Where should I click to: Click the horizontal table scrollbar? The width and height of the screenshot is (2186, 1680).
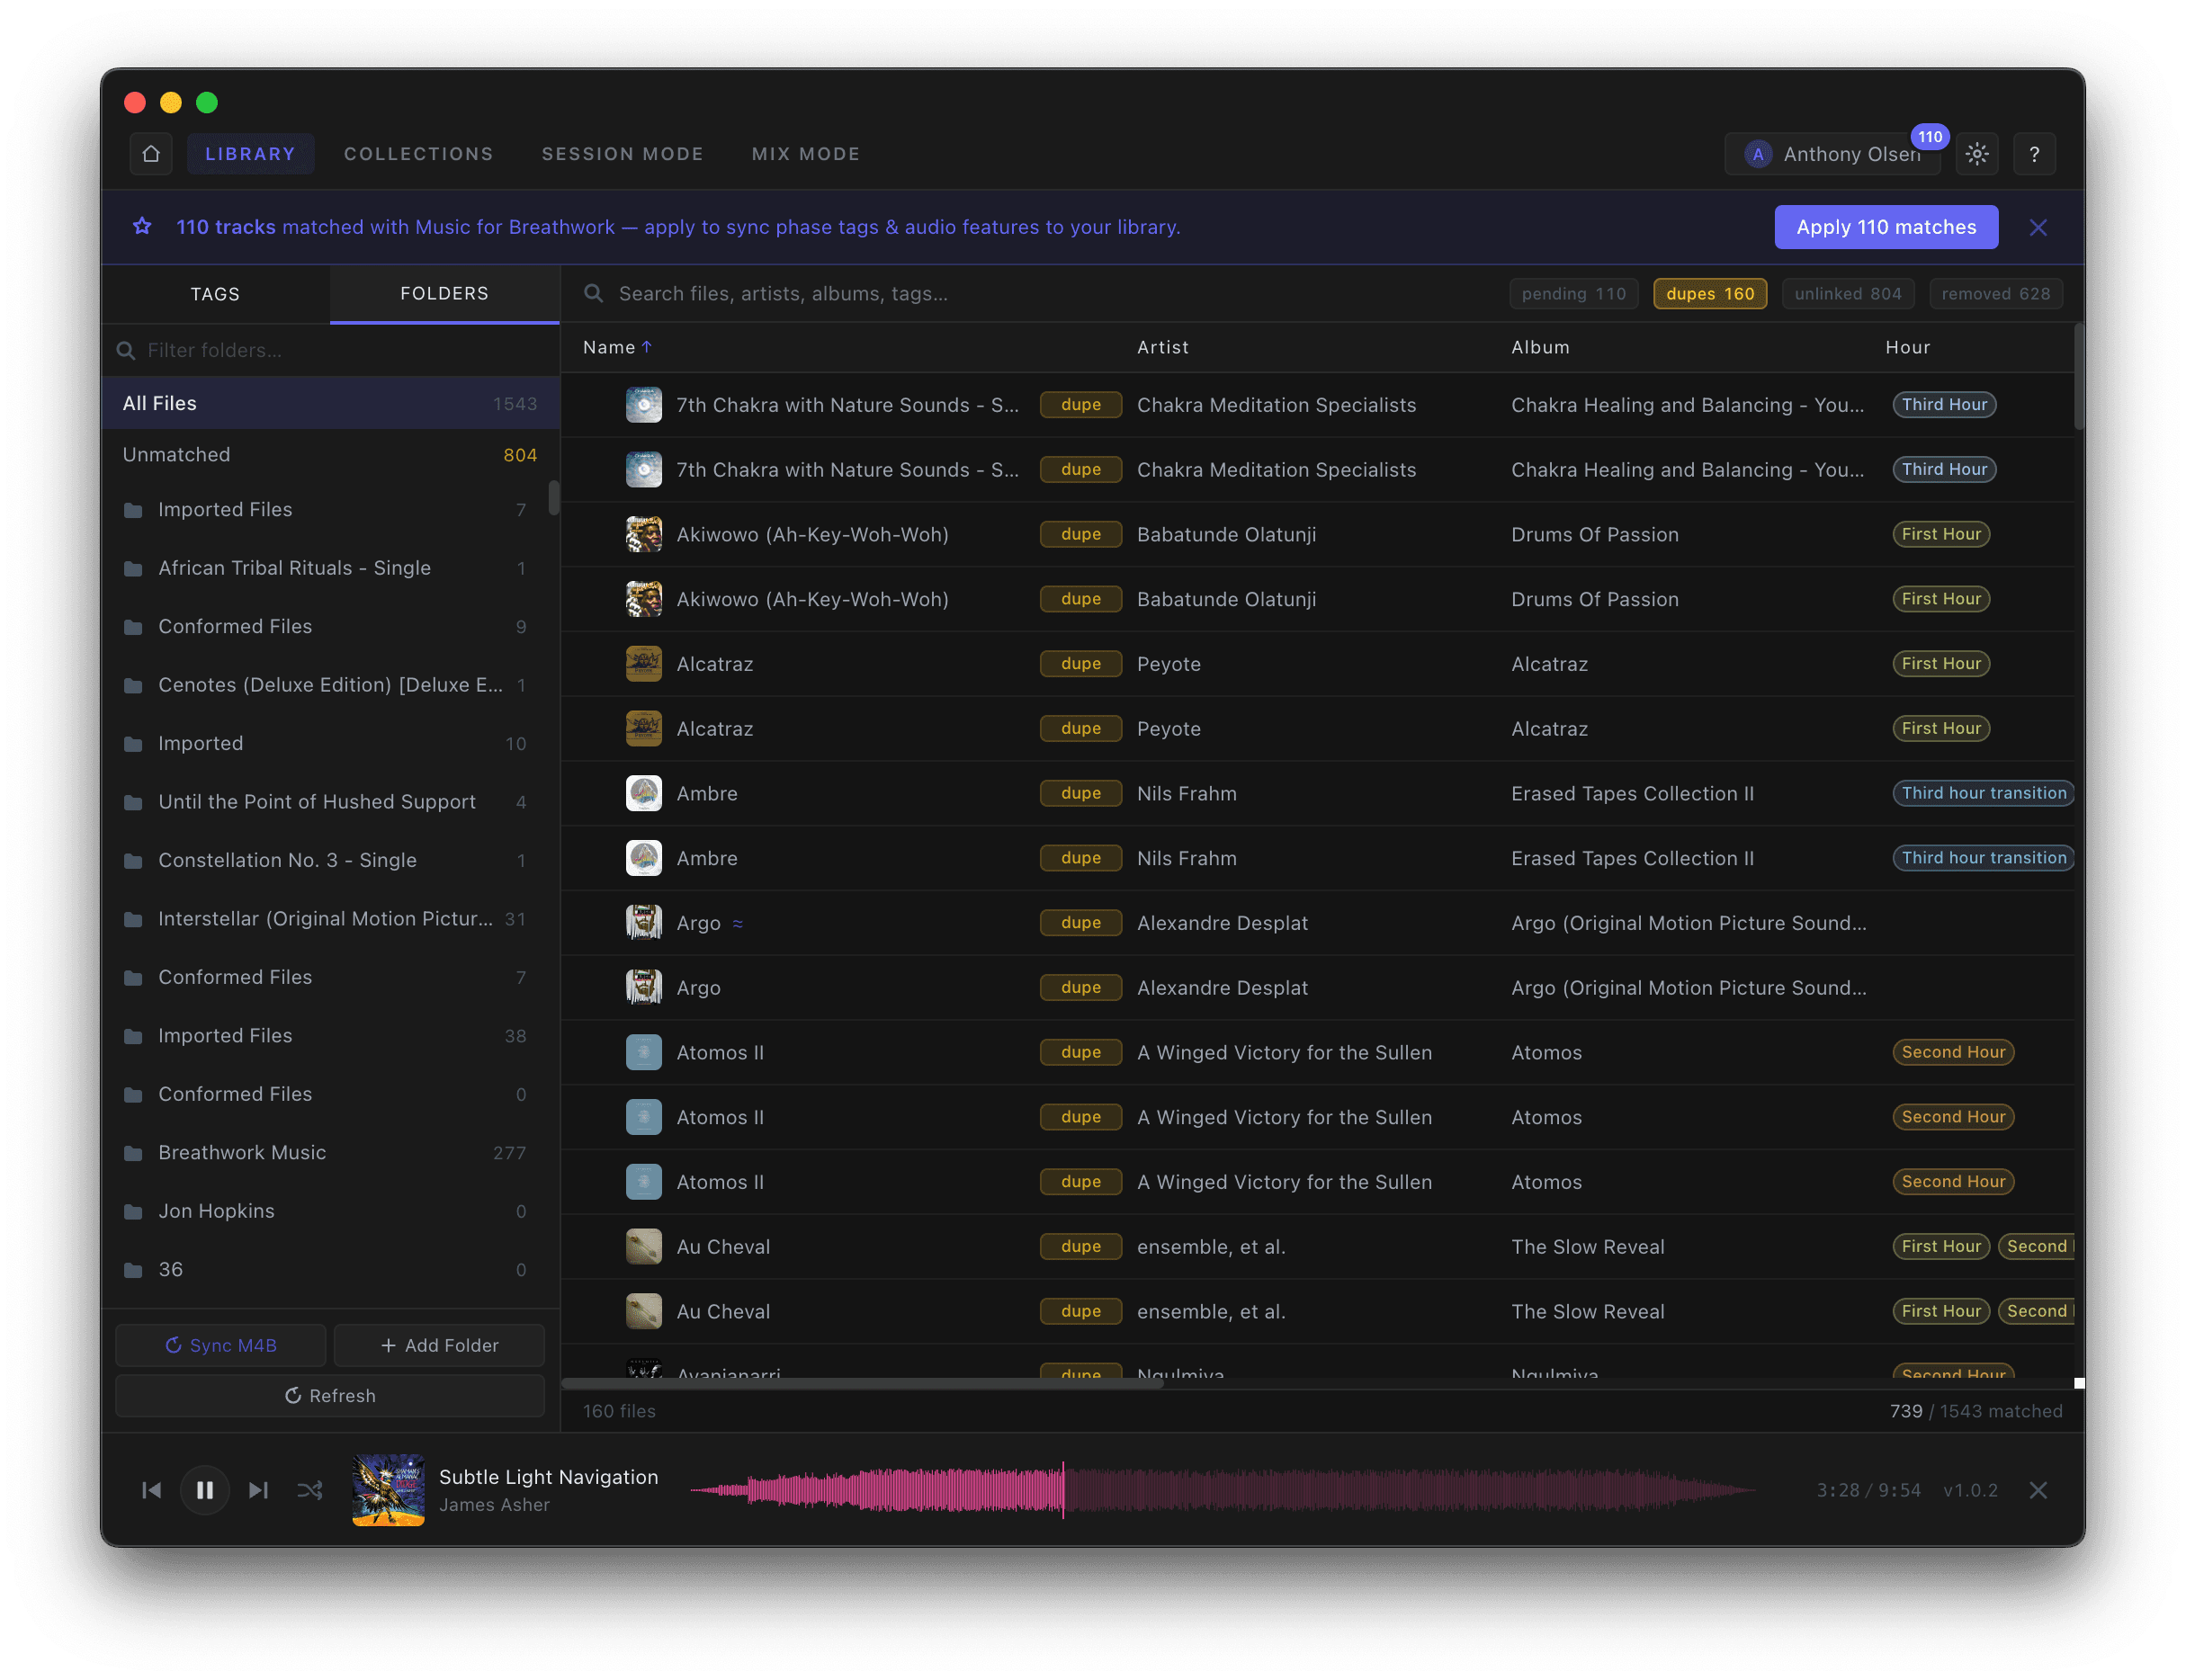[862, 1383]
